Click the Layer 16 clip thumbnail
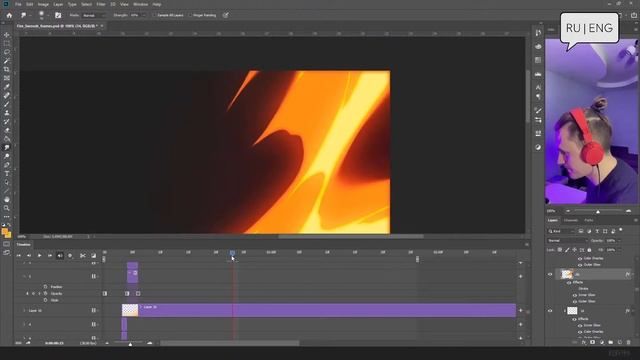The width and height of the screenshot is (640, 360). (130, 310)
